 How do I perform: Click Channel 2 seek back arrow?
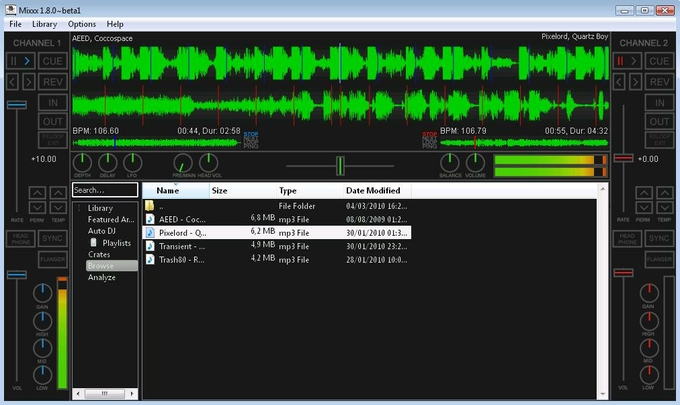click(x=619, y=82)
